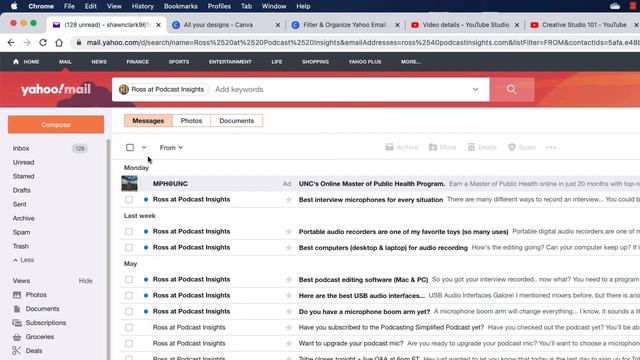Open the Spam folder
Viewport: 640px width, 360px height.
tap(21, 232)
